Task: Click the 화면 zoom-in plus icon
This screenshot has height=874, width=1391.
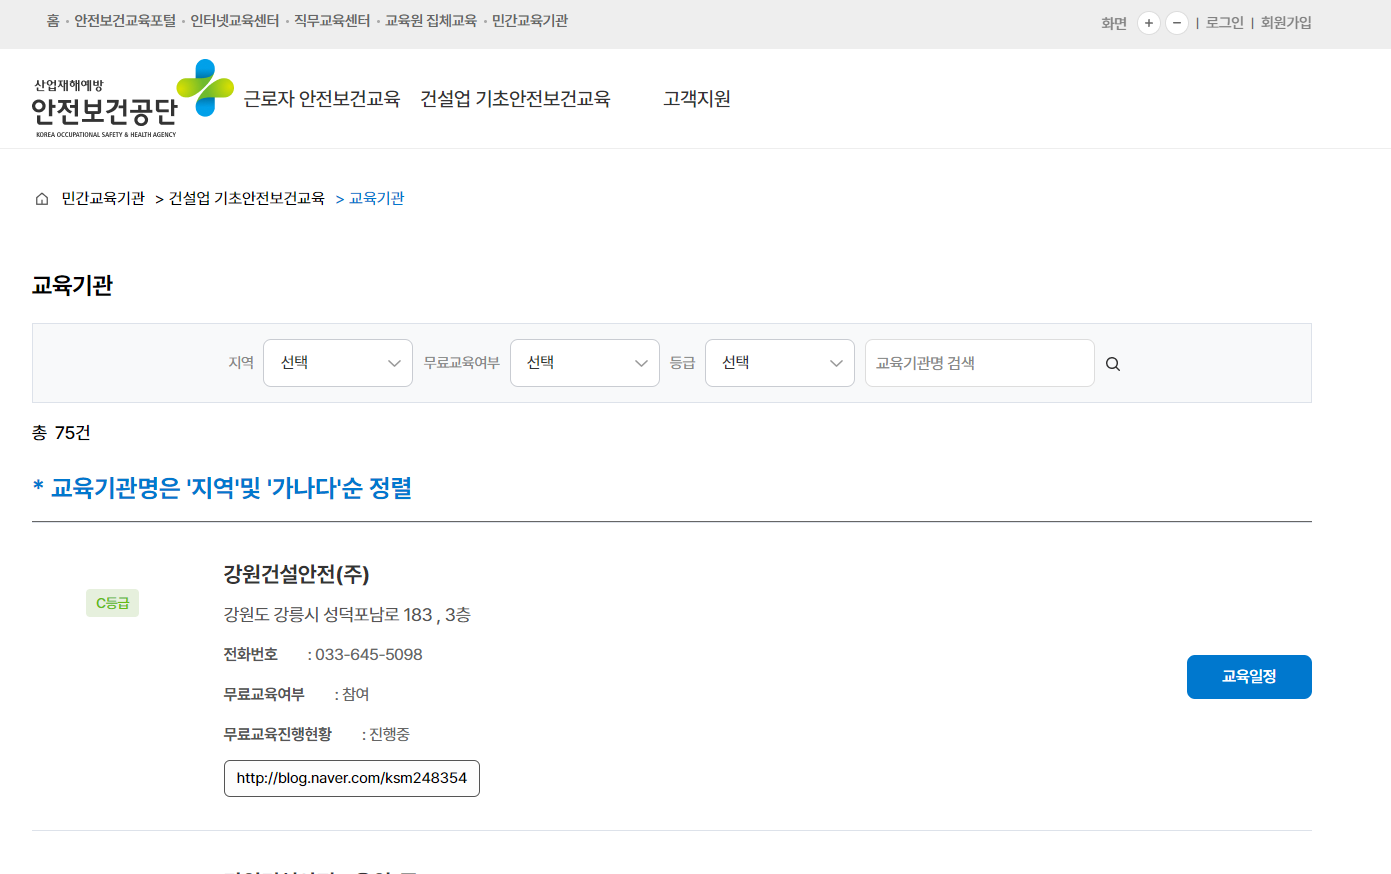Action: click(1148, 22)
